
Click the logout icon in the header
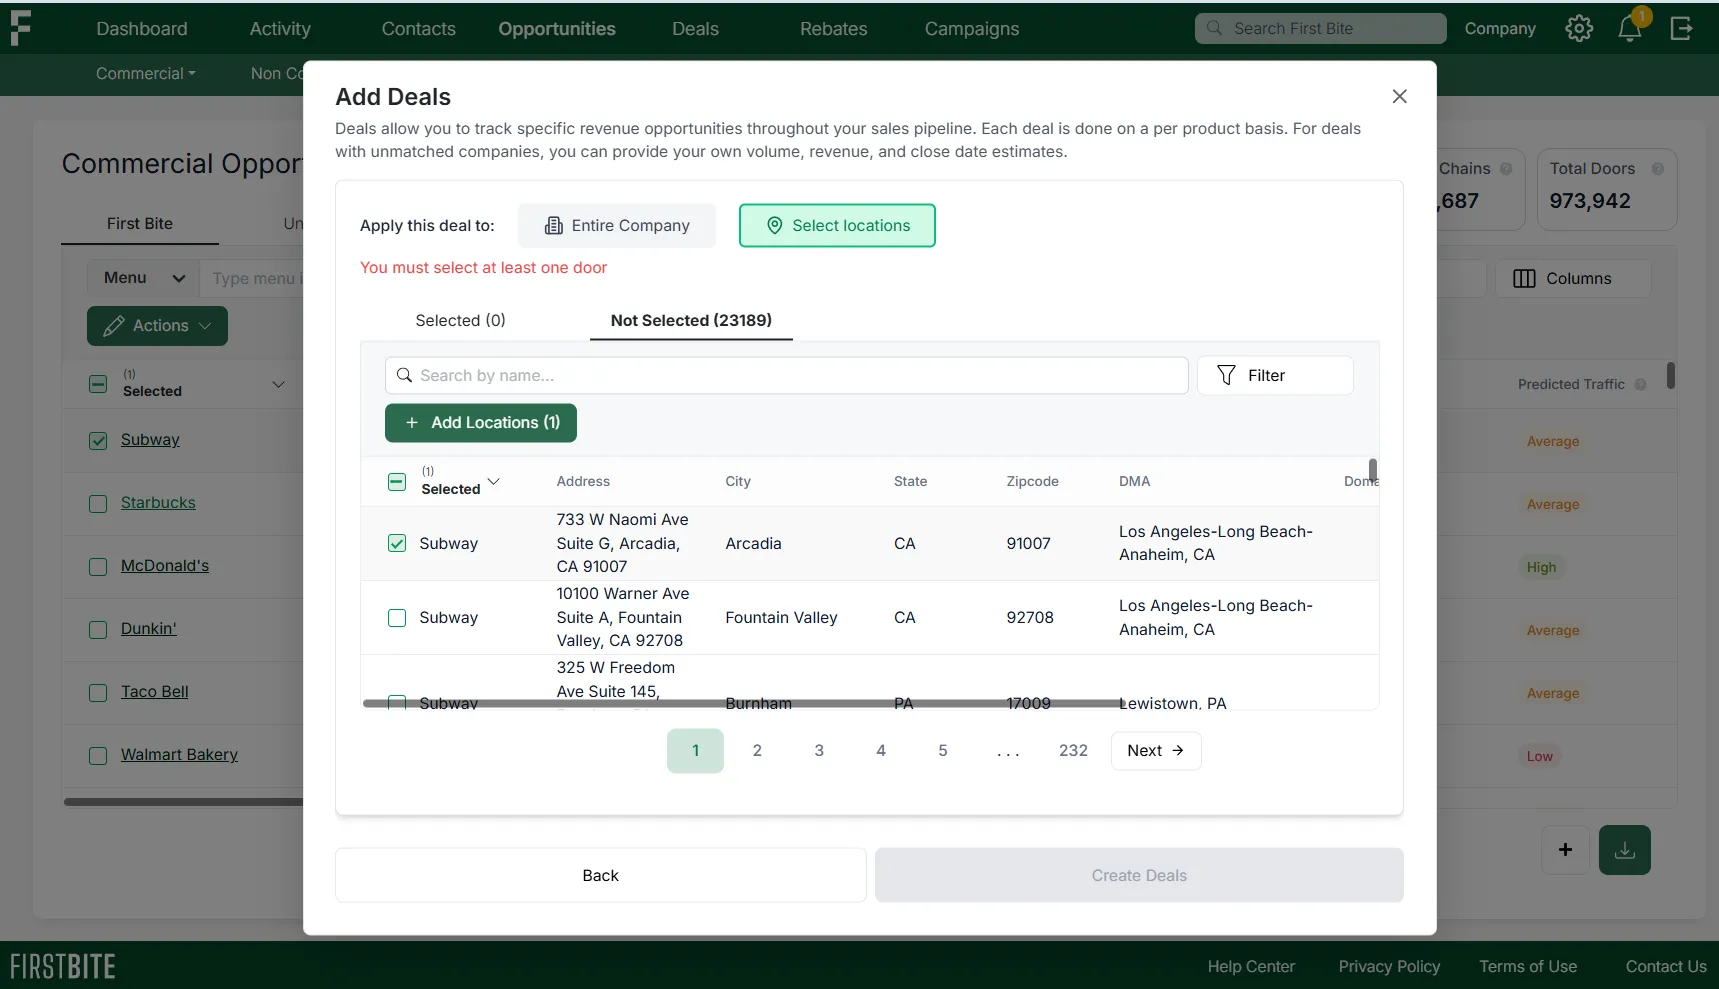(x=1682, y=29)
